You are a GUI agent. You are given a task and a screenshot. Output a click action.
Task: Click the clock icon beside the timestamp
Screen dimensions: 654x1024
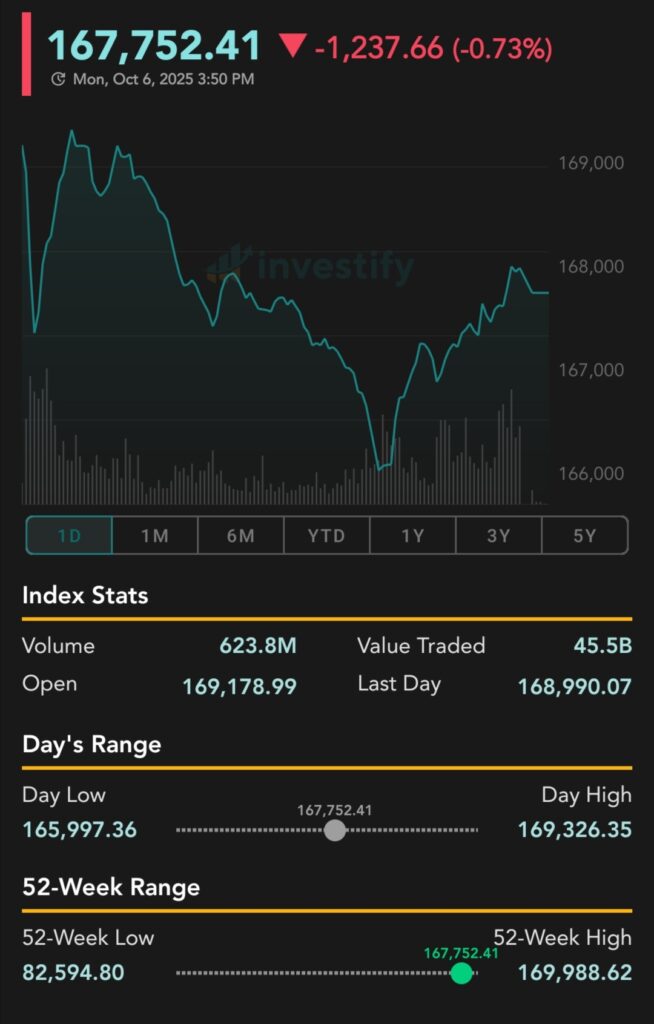pos(58,79)
